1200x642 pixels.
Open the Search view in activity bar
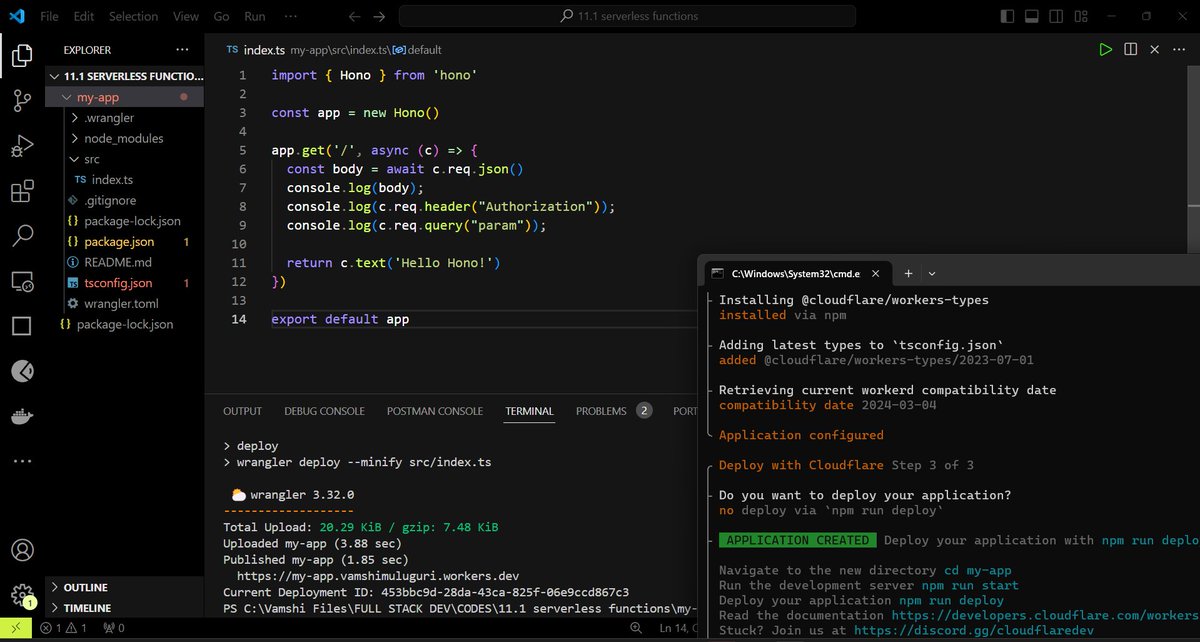tap(22, 237)
